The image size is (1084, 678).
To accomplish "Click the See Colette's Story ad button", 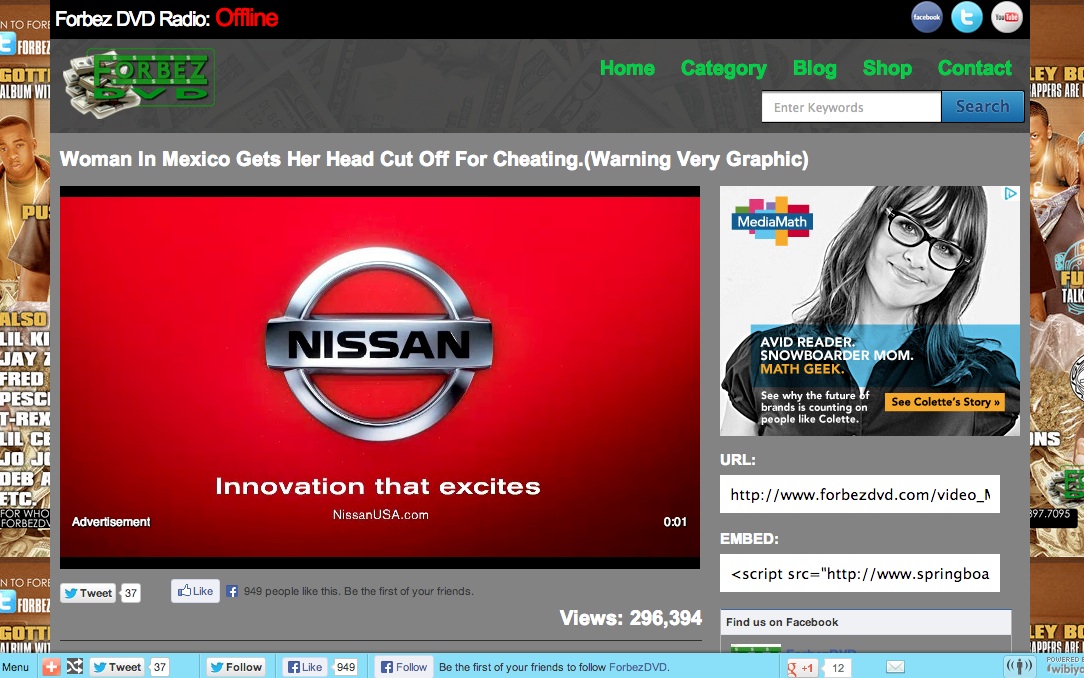I will 946,402.
